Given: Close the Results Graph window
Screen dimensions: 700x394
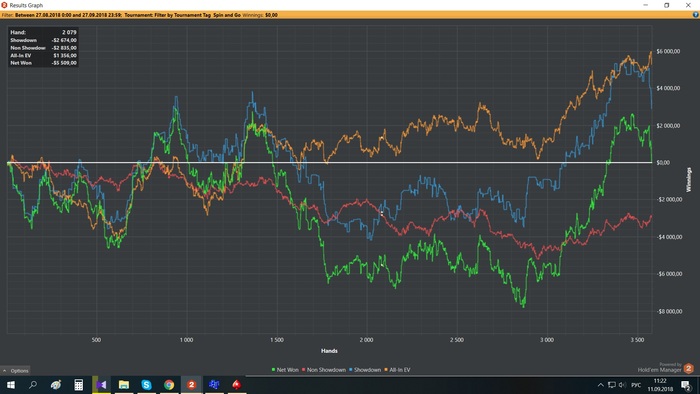Looking at the screenshot, I should click(688, 5).
